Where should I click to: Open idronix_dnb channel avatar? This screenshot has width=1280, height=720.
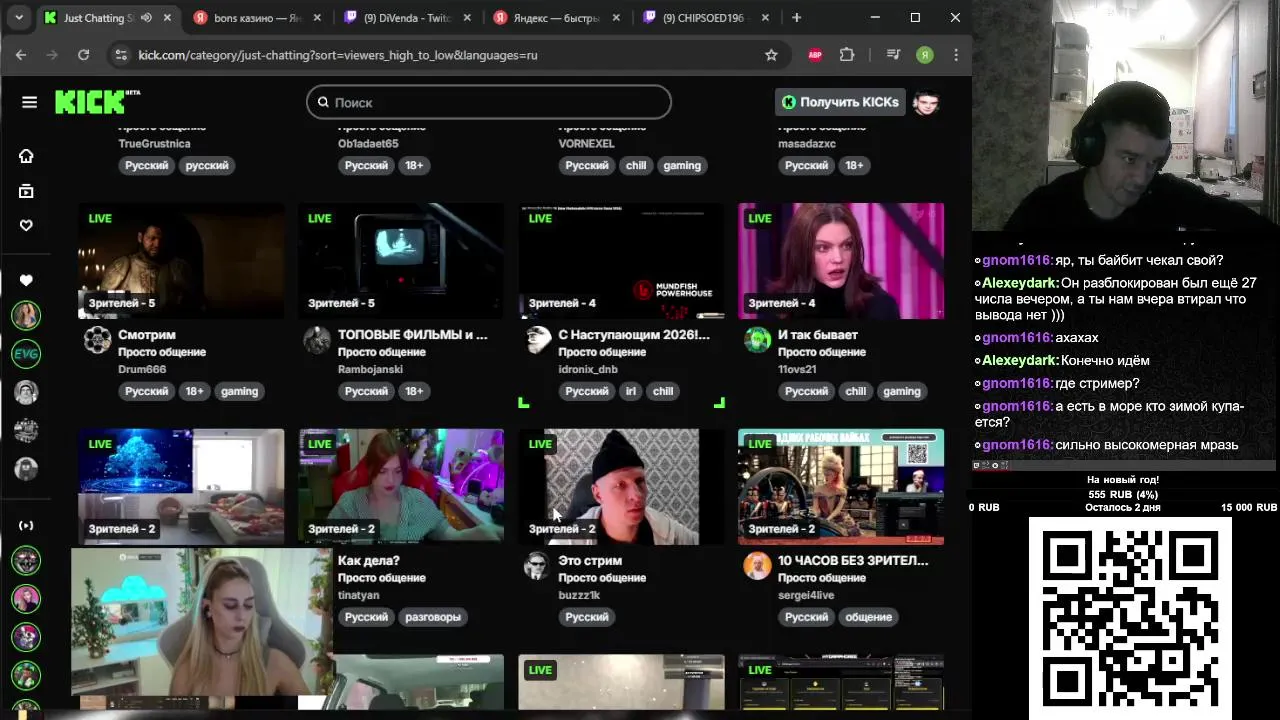(537, 340)
